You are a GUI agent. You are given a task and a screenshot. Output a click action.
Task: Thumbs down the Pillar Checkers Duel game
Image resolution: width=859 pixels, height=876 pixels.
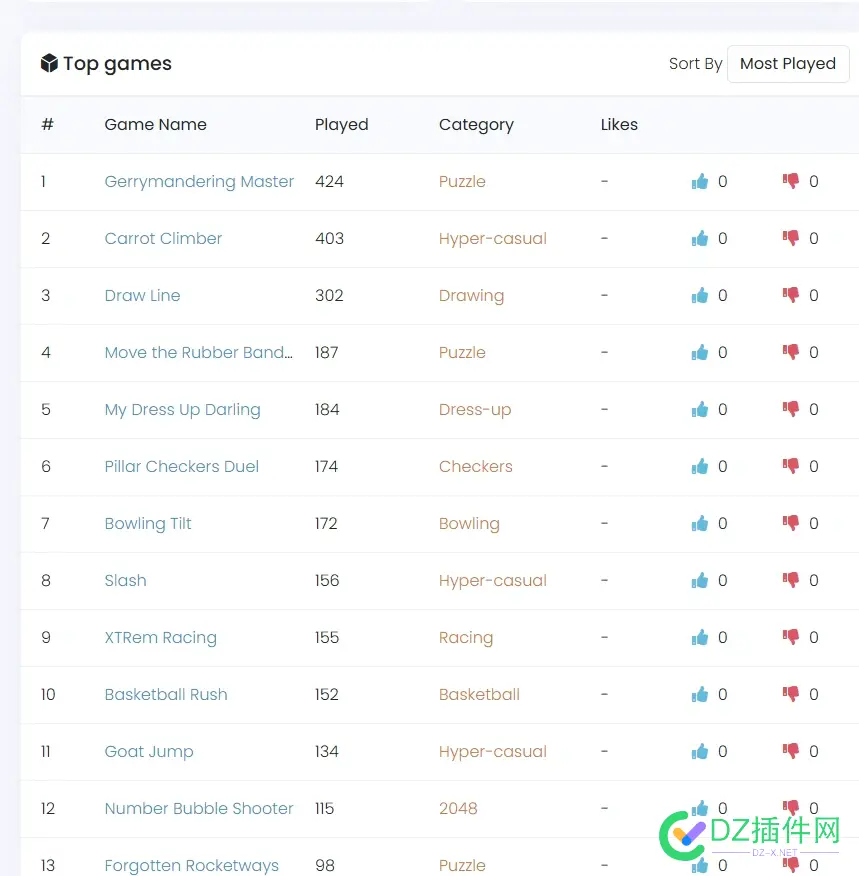pyautogui.click(x=790, y=466)
